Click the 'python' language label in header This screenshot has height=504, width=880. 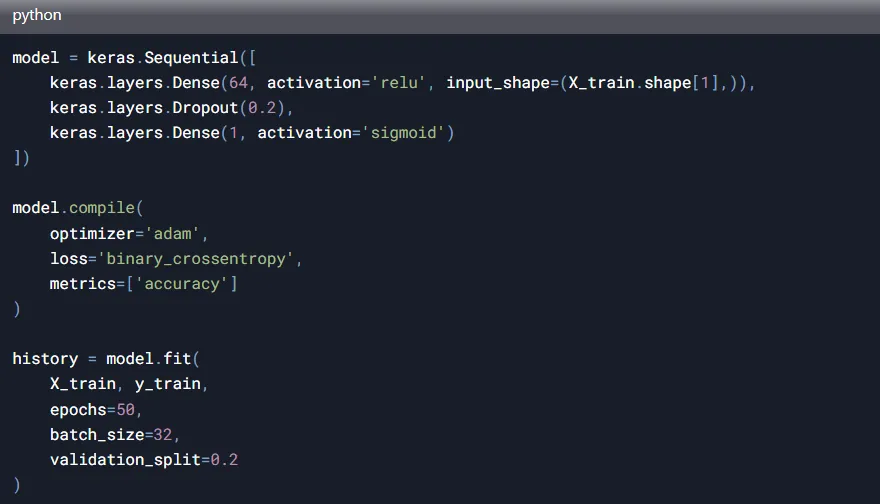pyautogui.click(x=36, y=15)
